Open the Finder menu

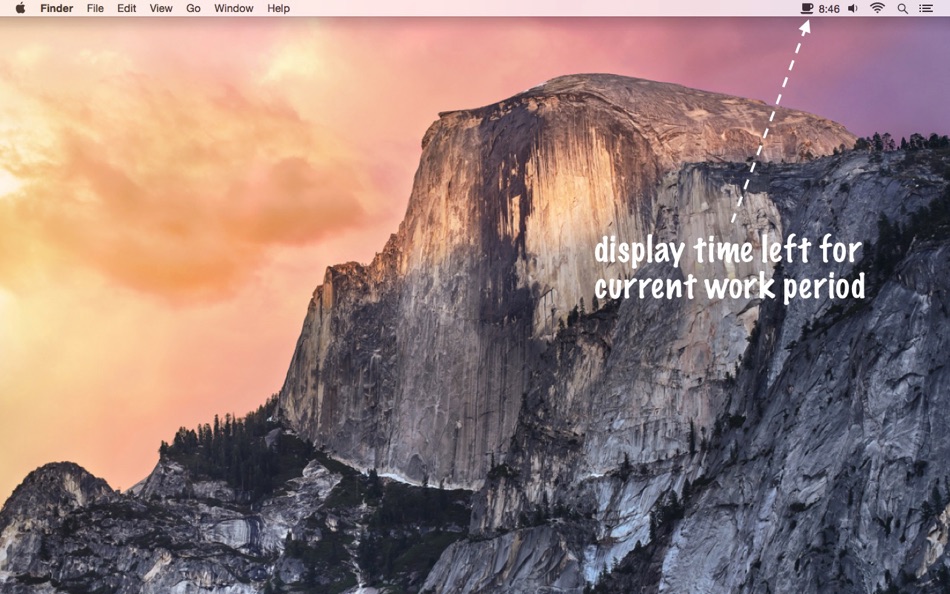coord(57,8)
